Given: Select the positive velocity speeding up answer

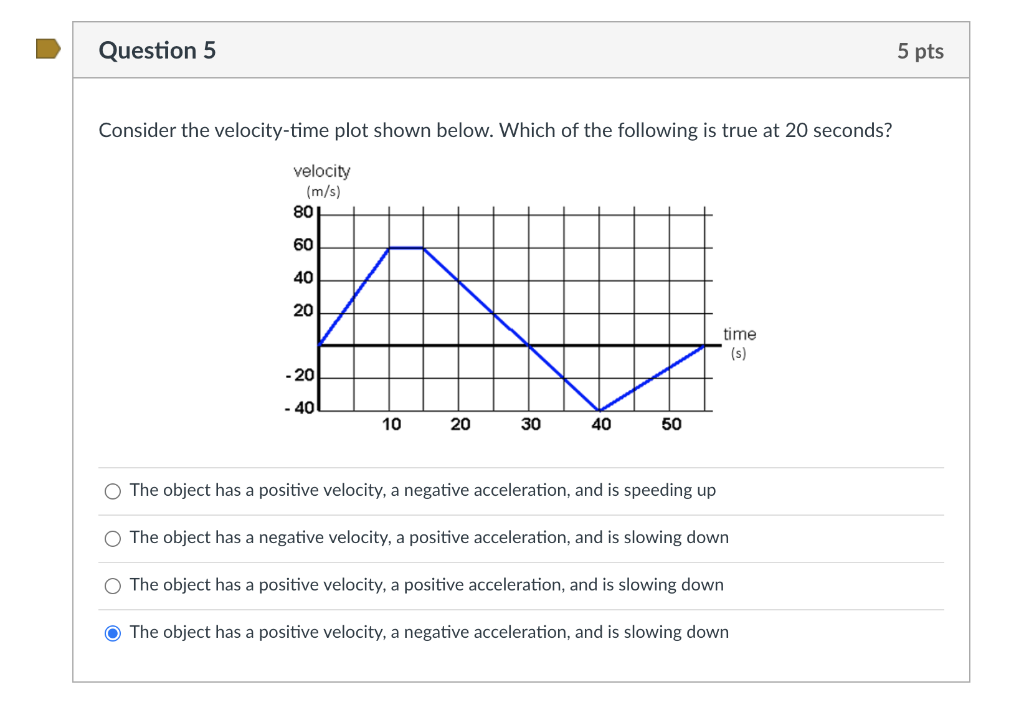Looking at the screenshot, I should click(112, 490).
